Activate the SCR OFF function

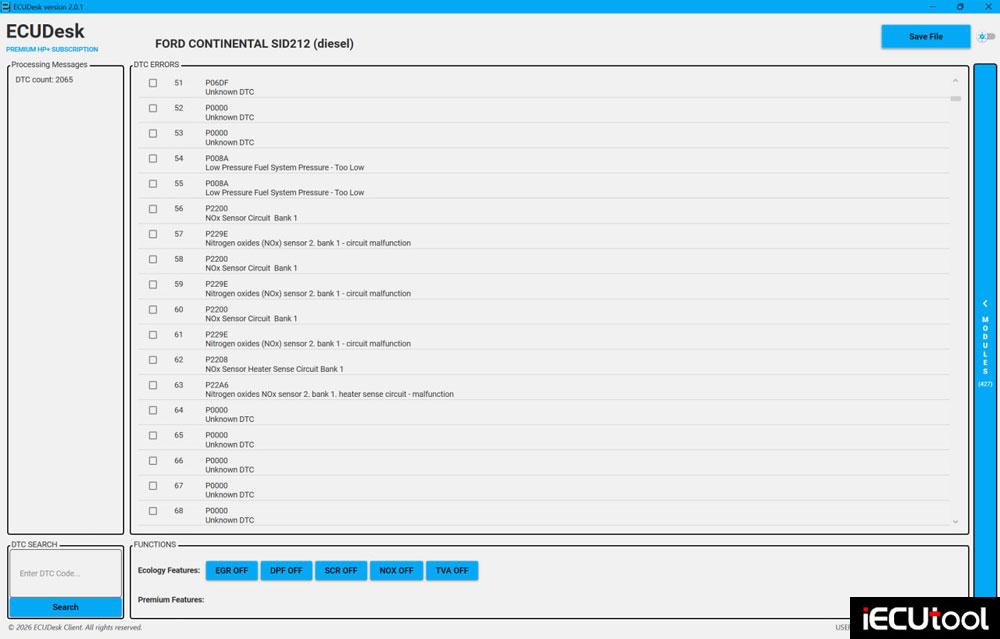pos(341,571)
